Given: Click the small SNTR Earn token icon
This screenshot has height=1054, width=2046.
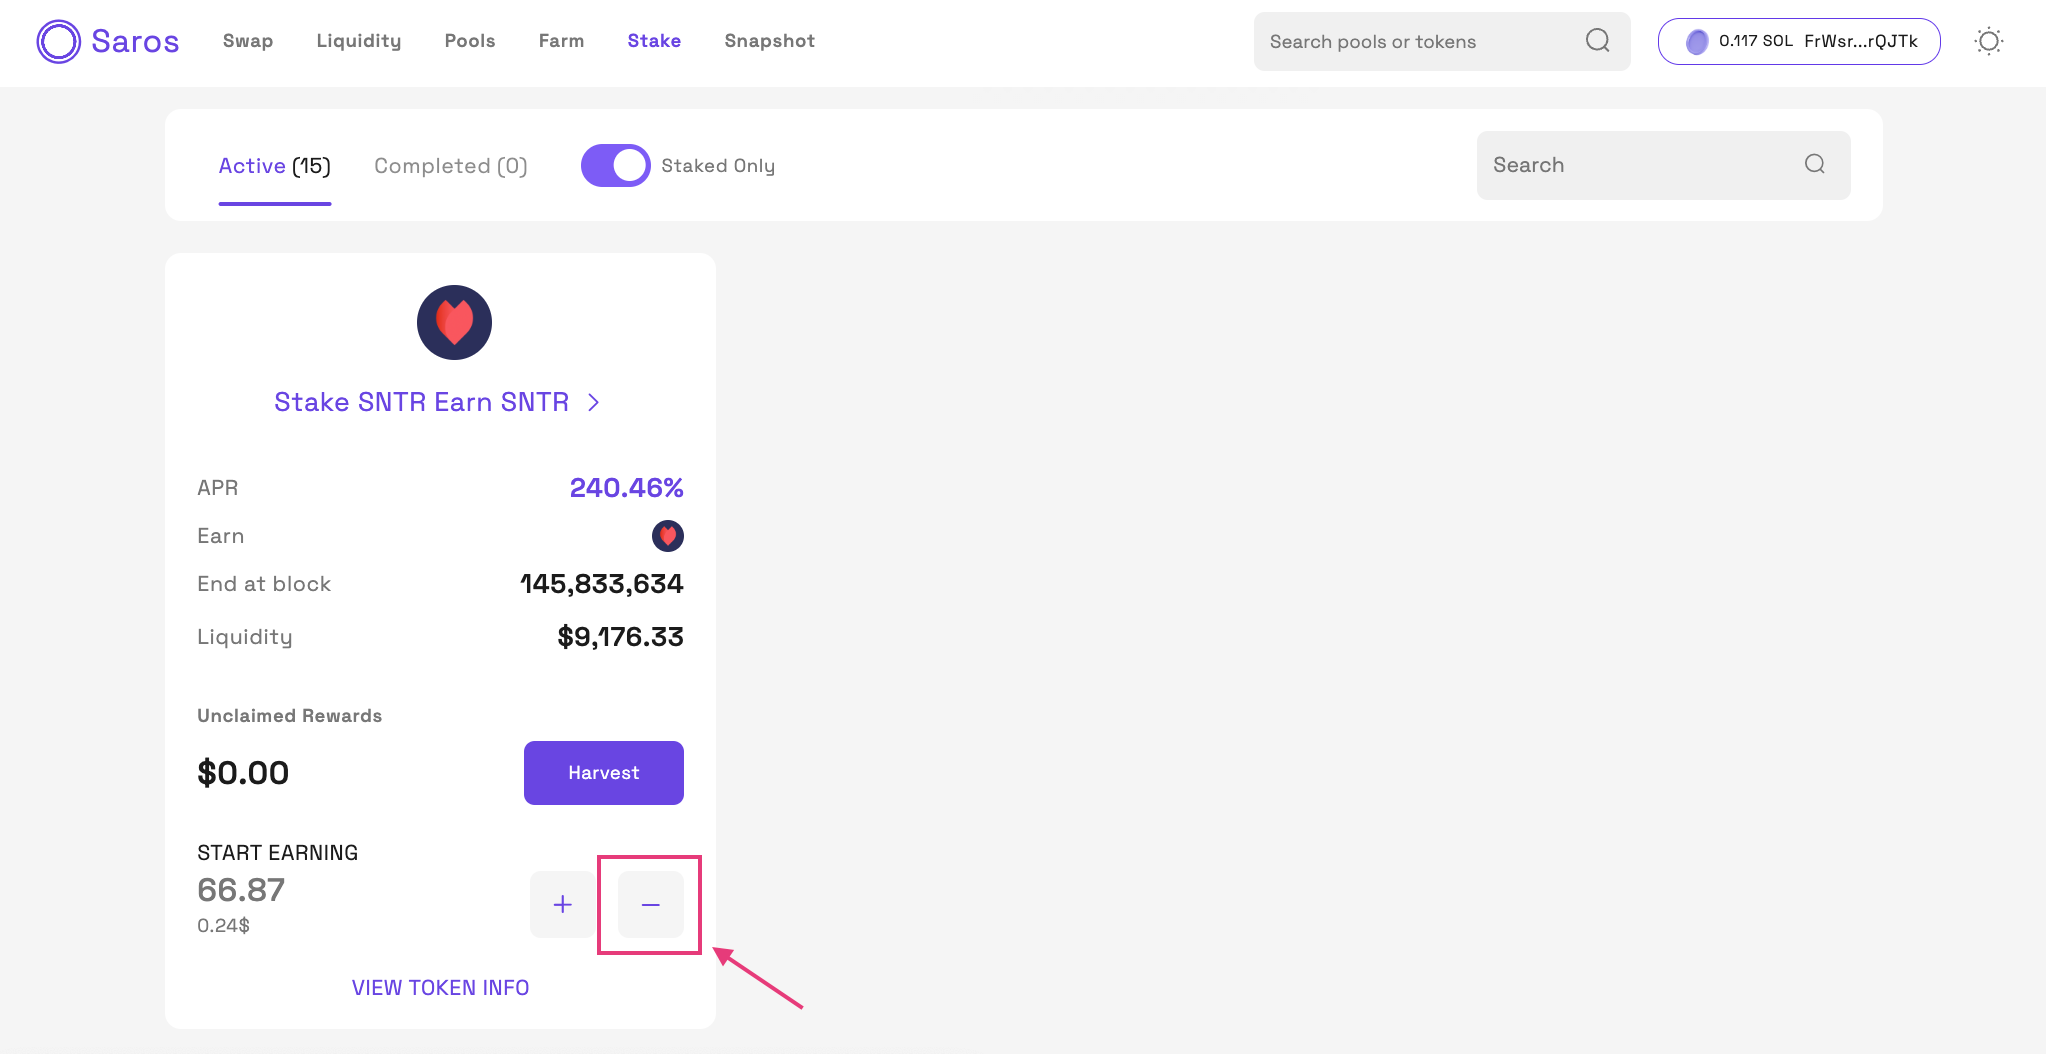Looking at the screenshot, I should pos(668,536).
